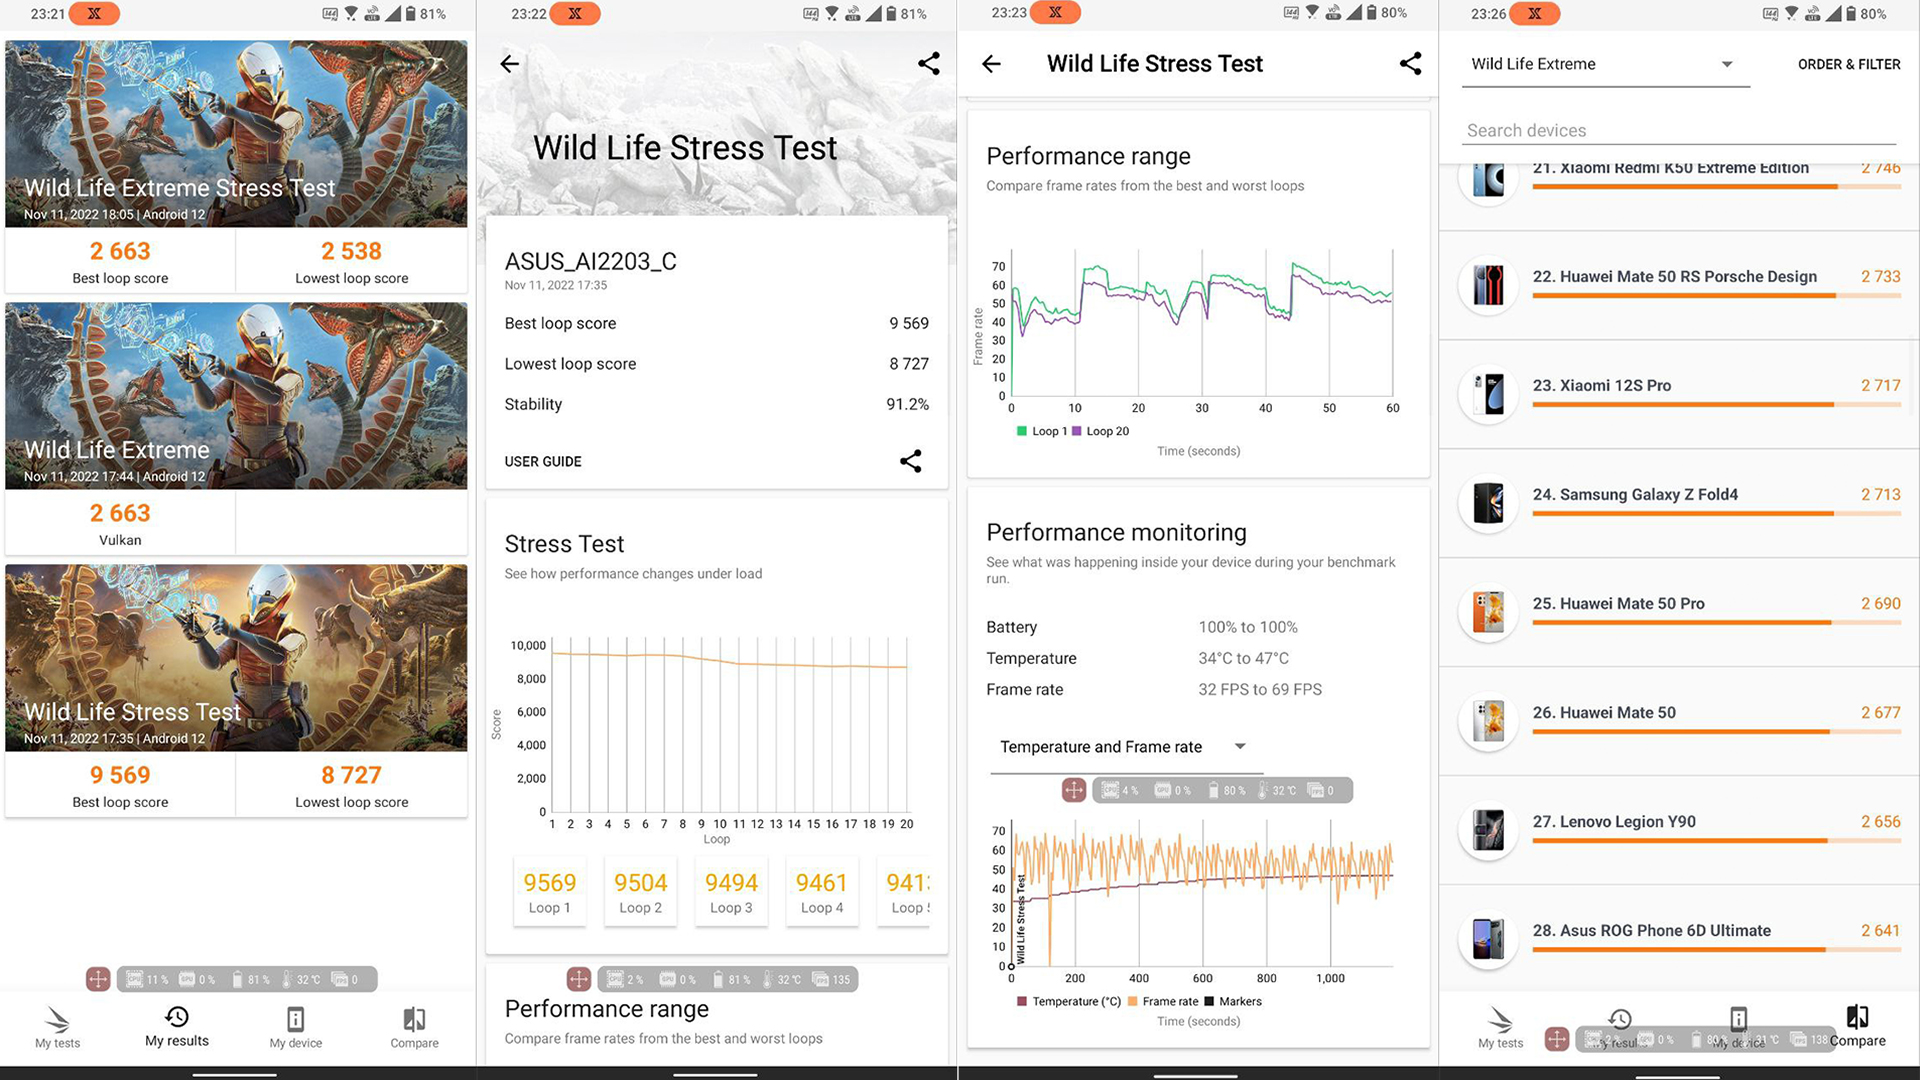
Task: Tap best loop score 9 569 on card
Action: [120, 775]
